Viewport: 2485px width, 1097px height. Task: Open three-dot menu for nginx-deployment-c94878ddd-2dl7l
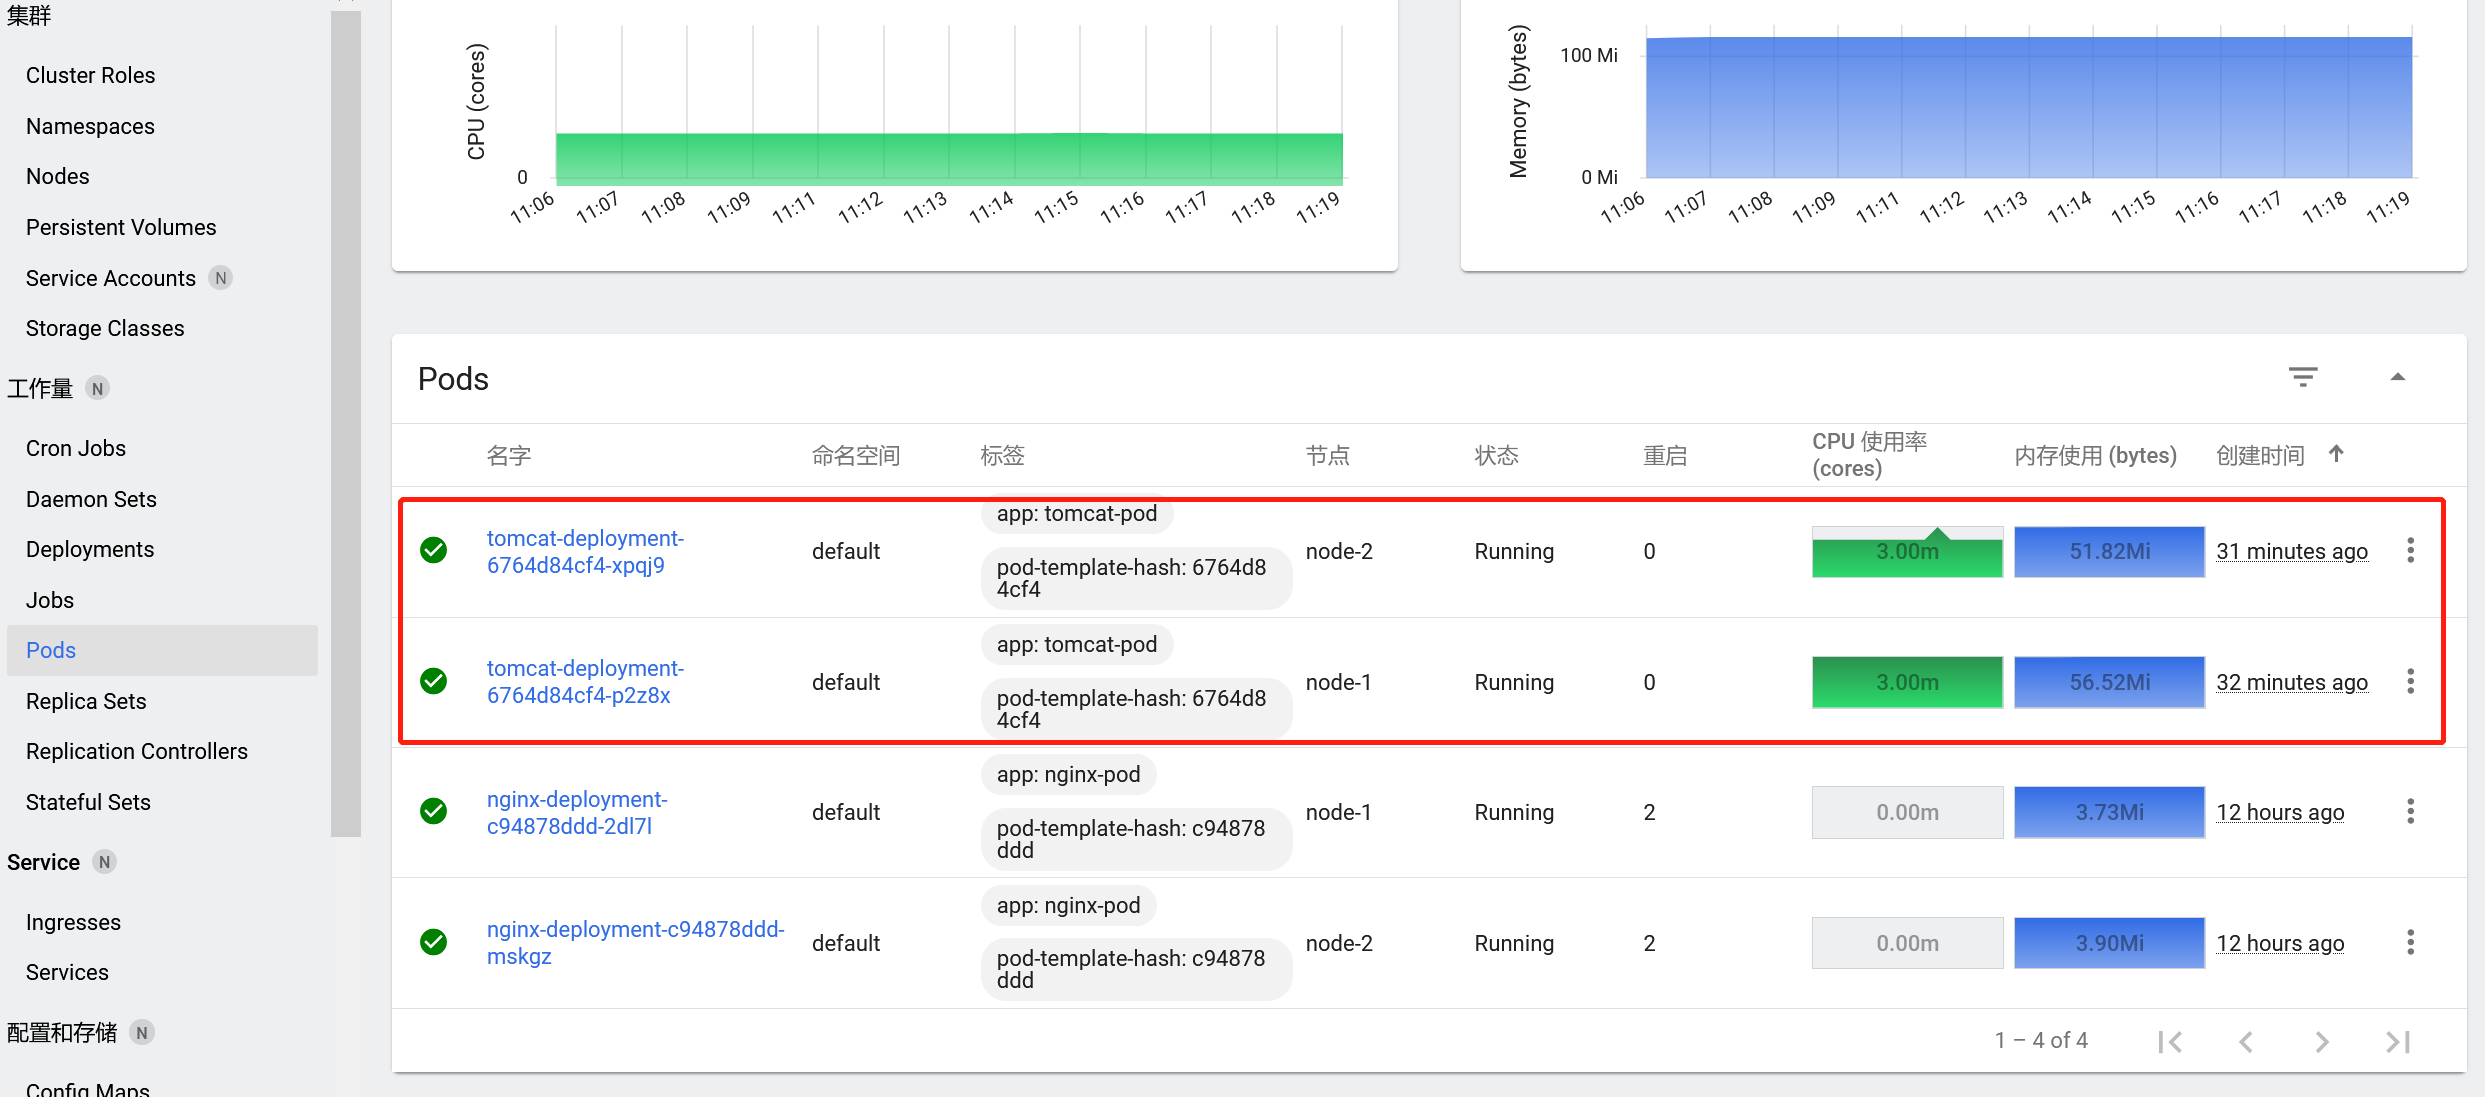2410,811
